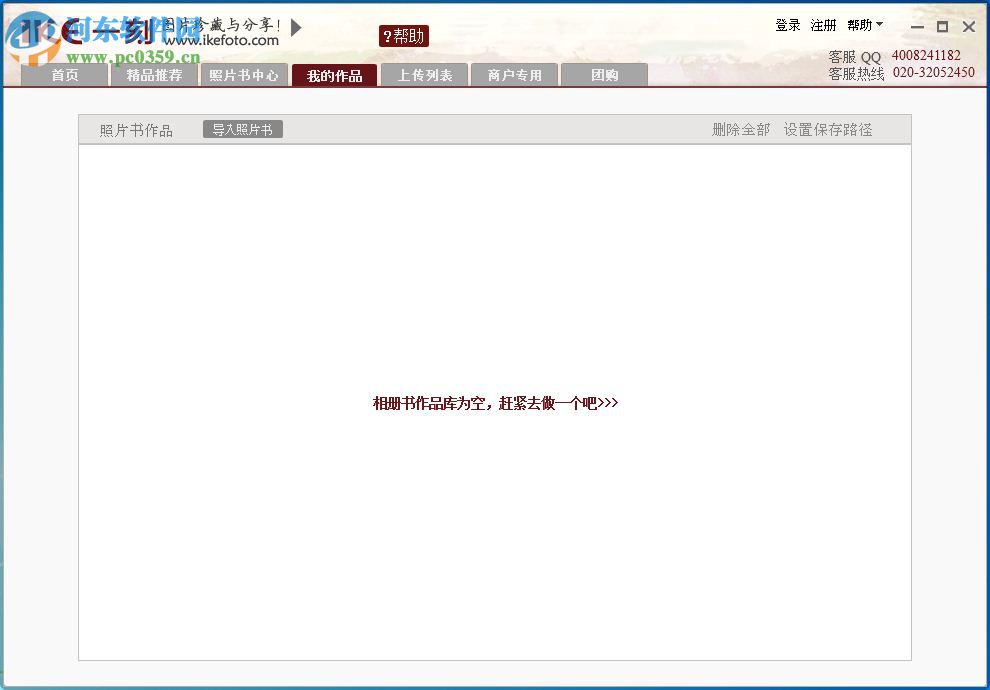
Task: Expand the help chevron next to 帮助
Action: click(881, 25)
